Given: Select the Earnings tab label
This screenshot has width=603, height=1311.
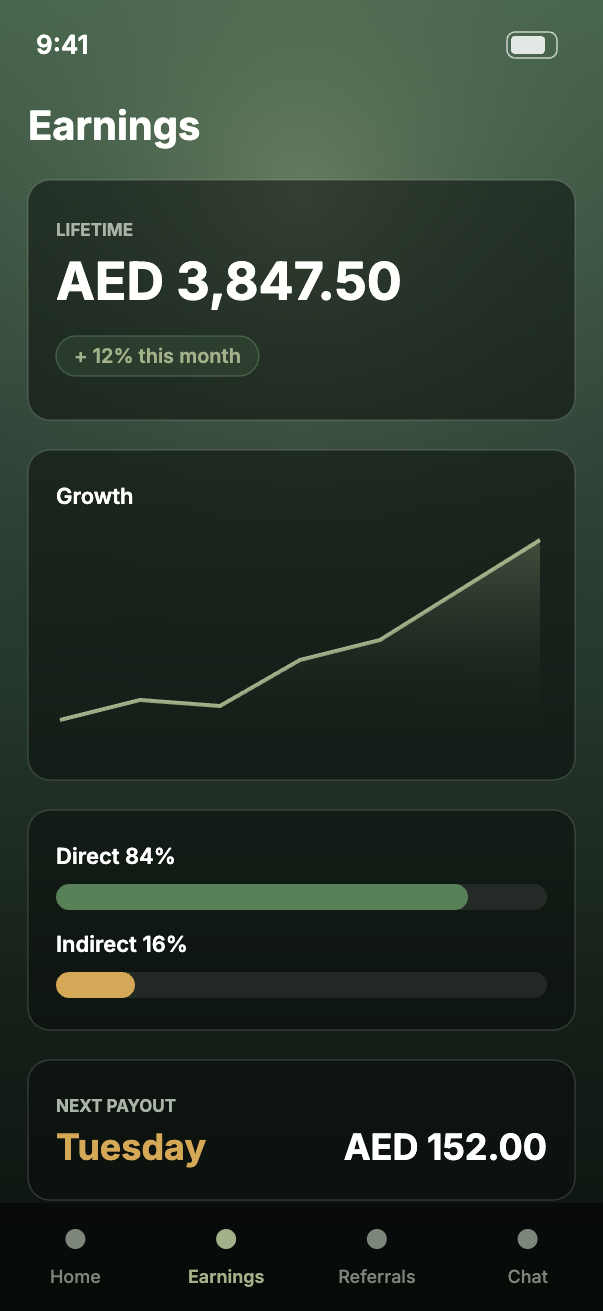Looking at the screenshot, I should 226,1276.
